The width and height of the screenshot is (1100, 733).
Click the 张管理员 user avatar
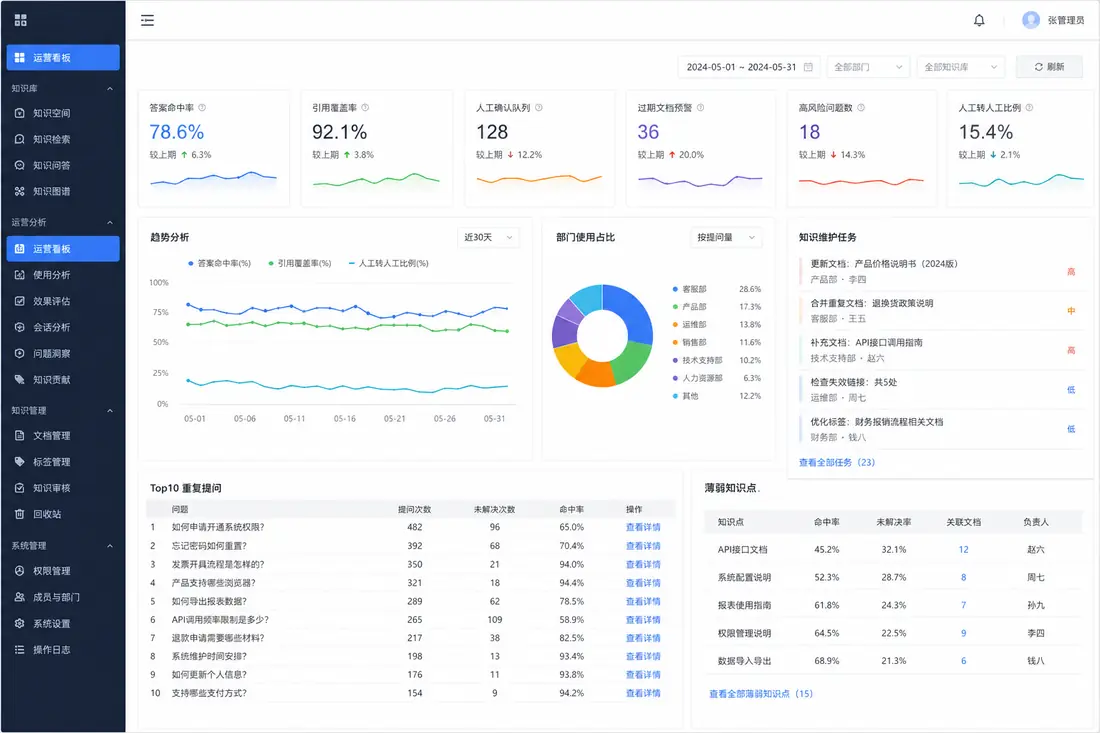click(1031, 20)
